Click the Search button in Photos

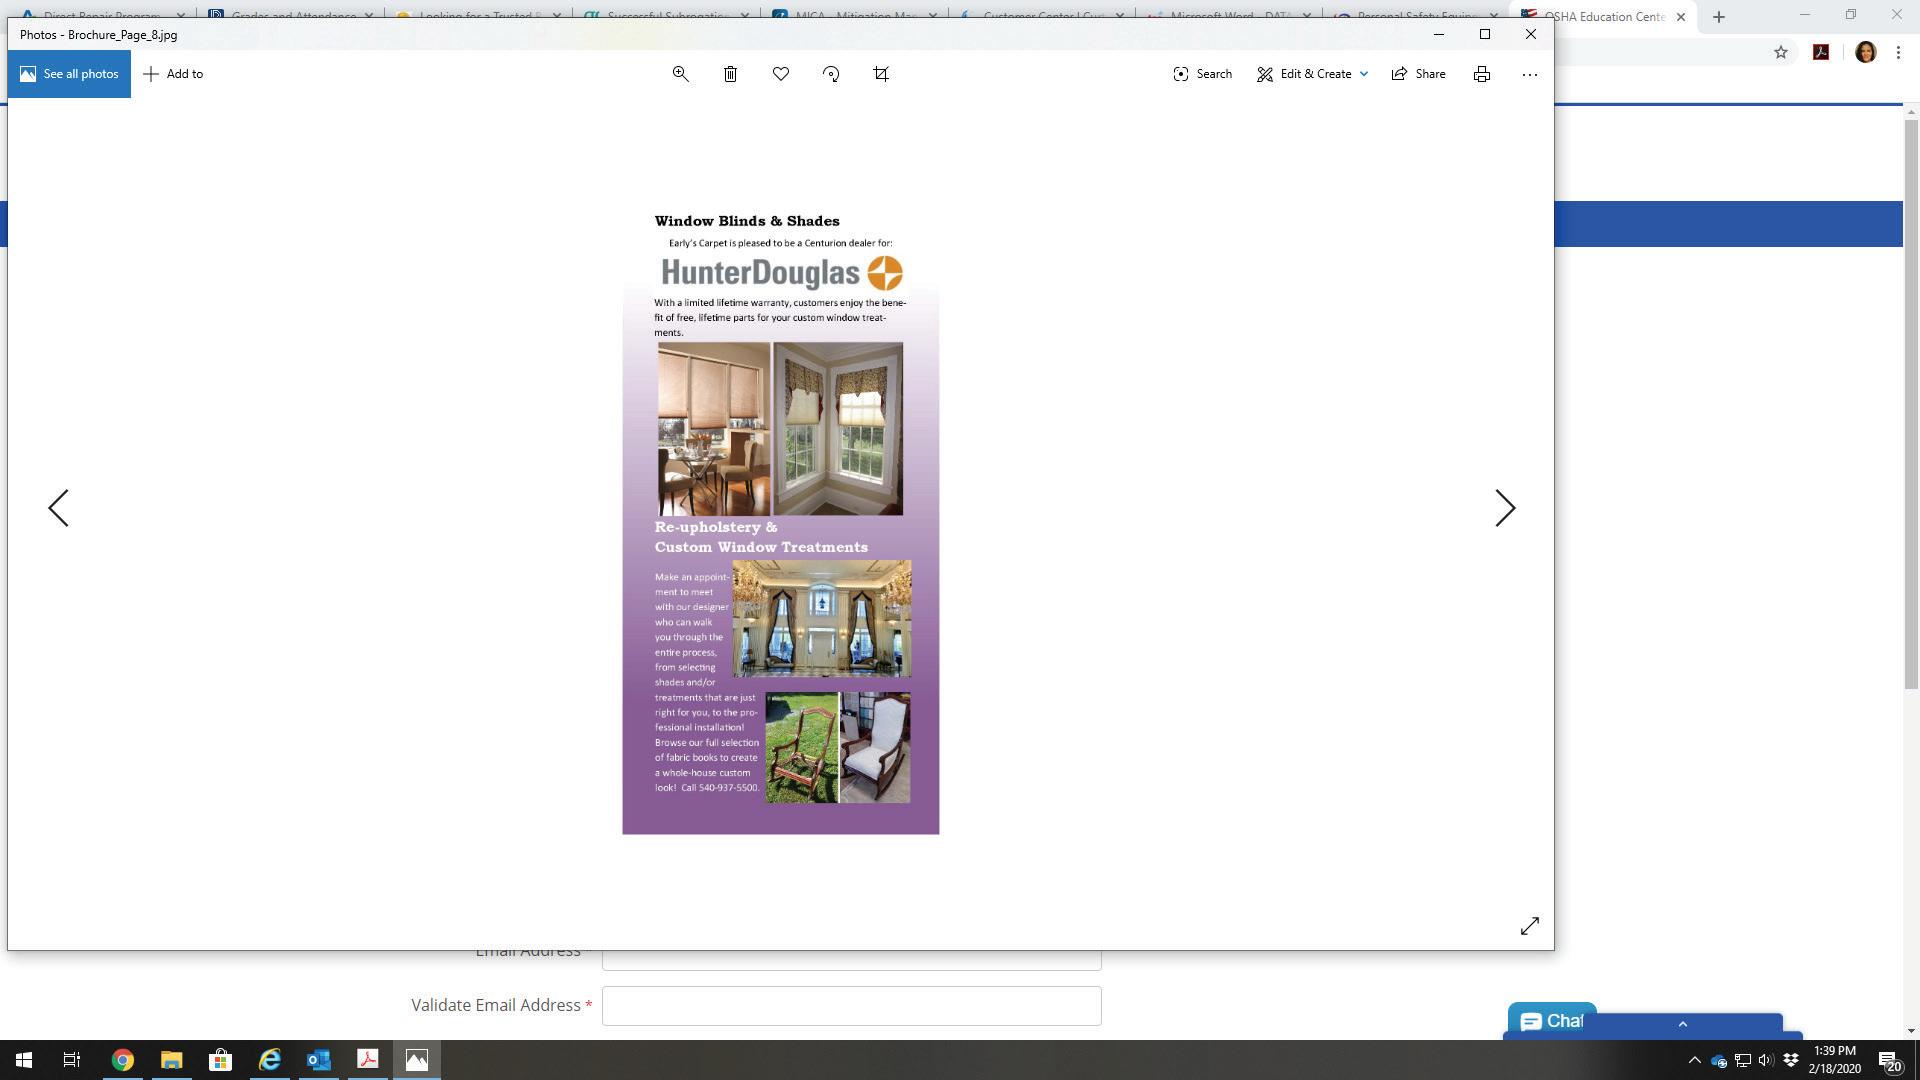click(x=1202, y=74)
